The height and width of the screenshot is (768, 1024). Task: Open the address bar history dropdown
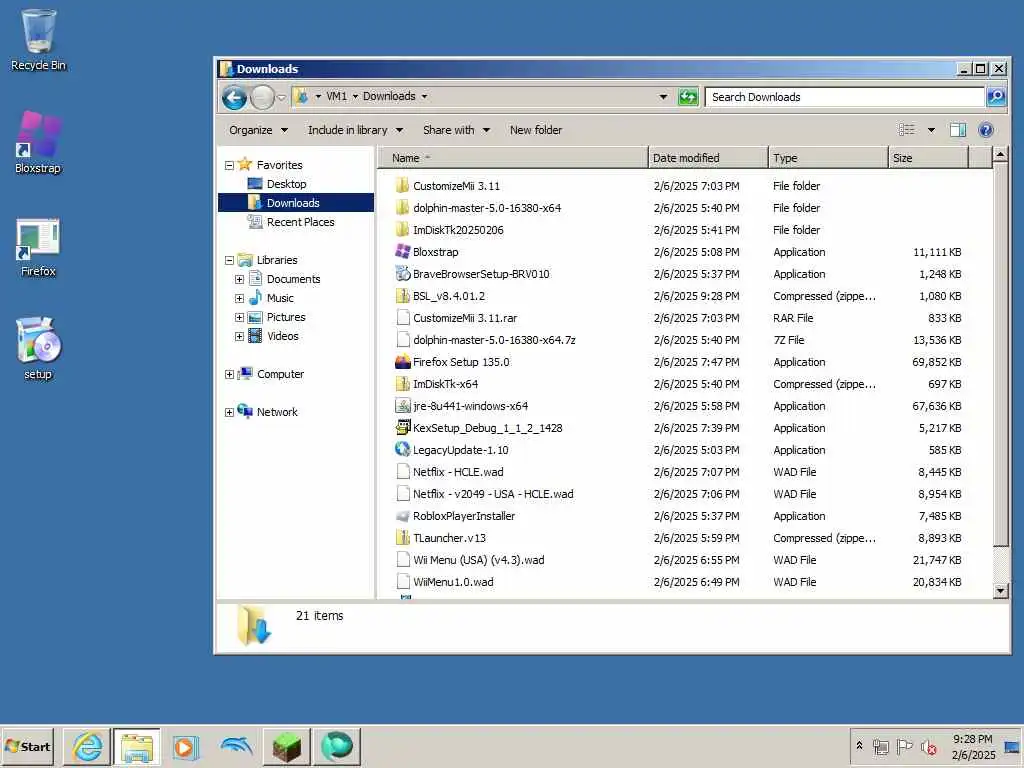tap(664, 97)
